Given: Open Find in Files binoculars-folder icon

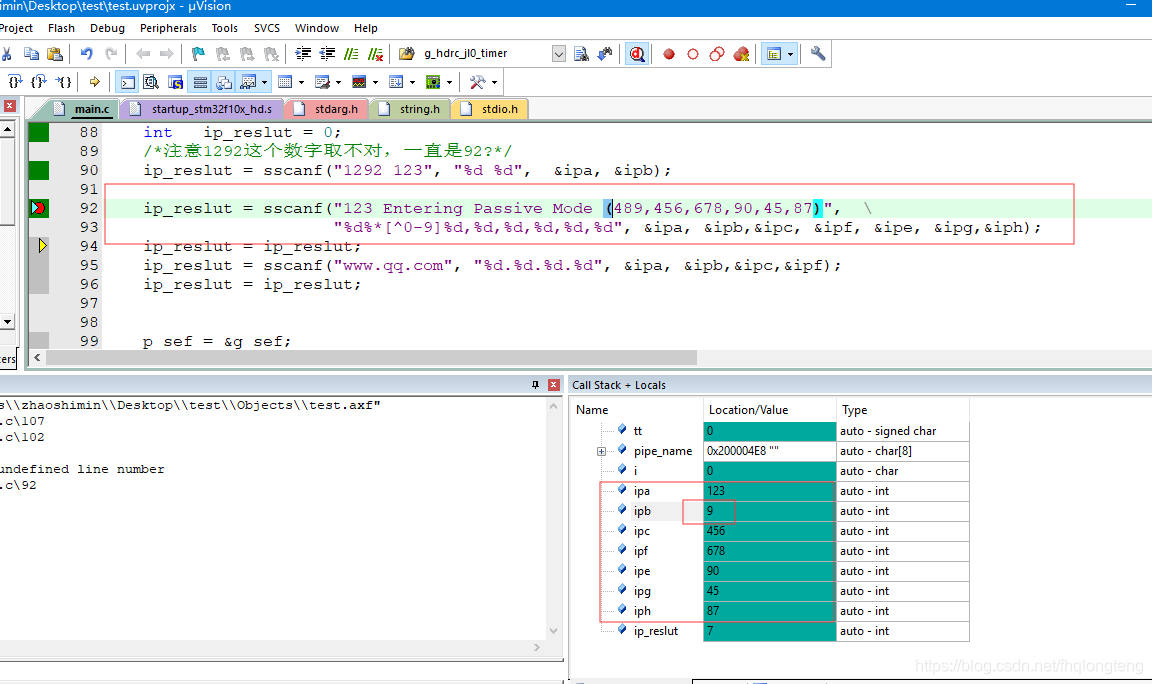Looking at the screenshot, I should (406, 54).
